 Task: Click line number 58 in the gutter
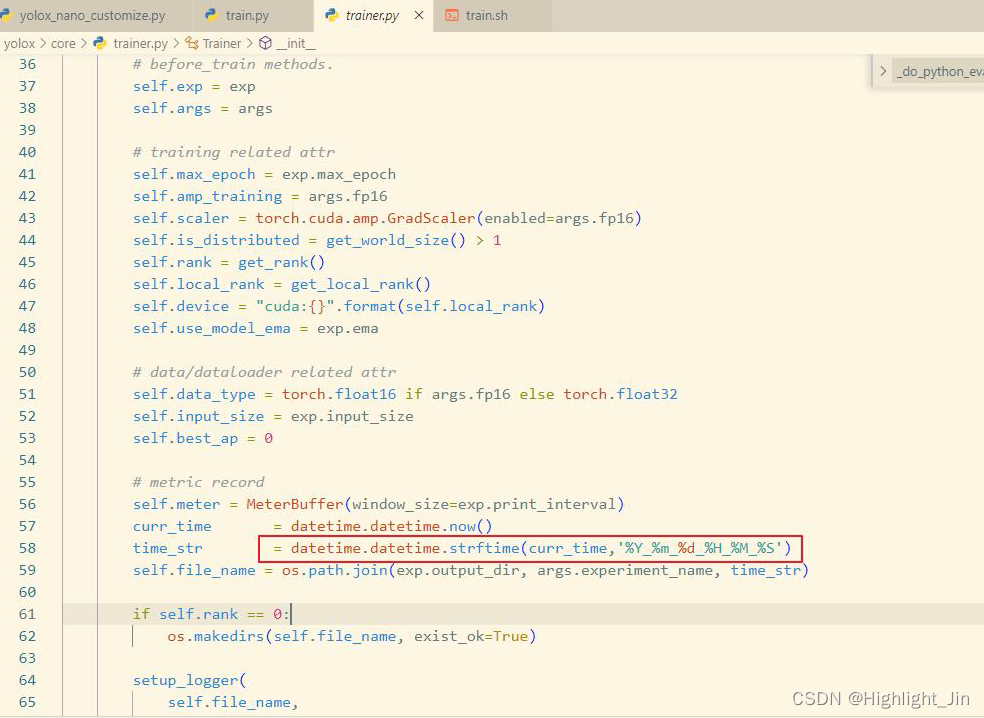(x=27, y=549)
